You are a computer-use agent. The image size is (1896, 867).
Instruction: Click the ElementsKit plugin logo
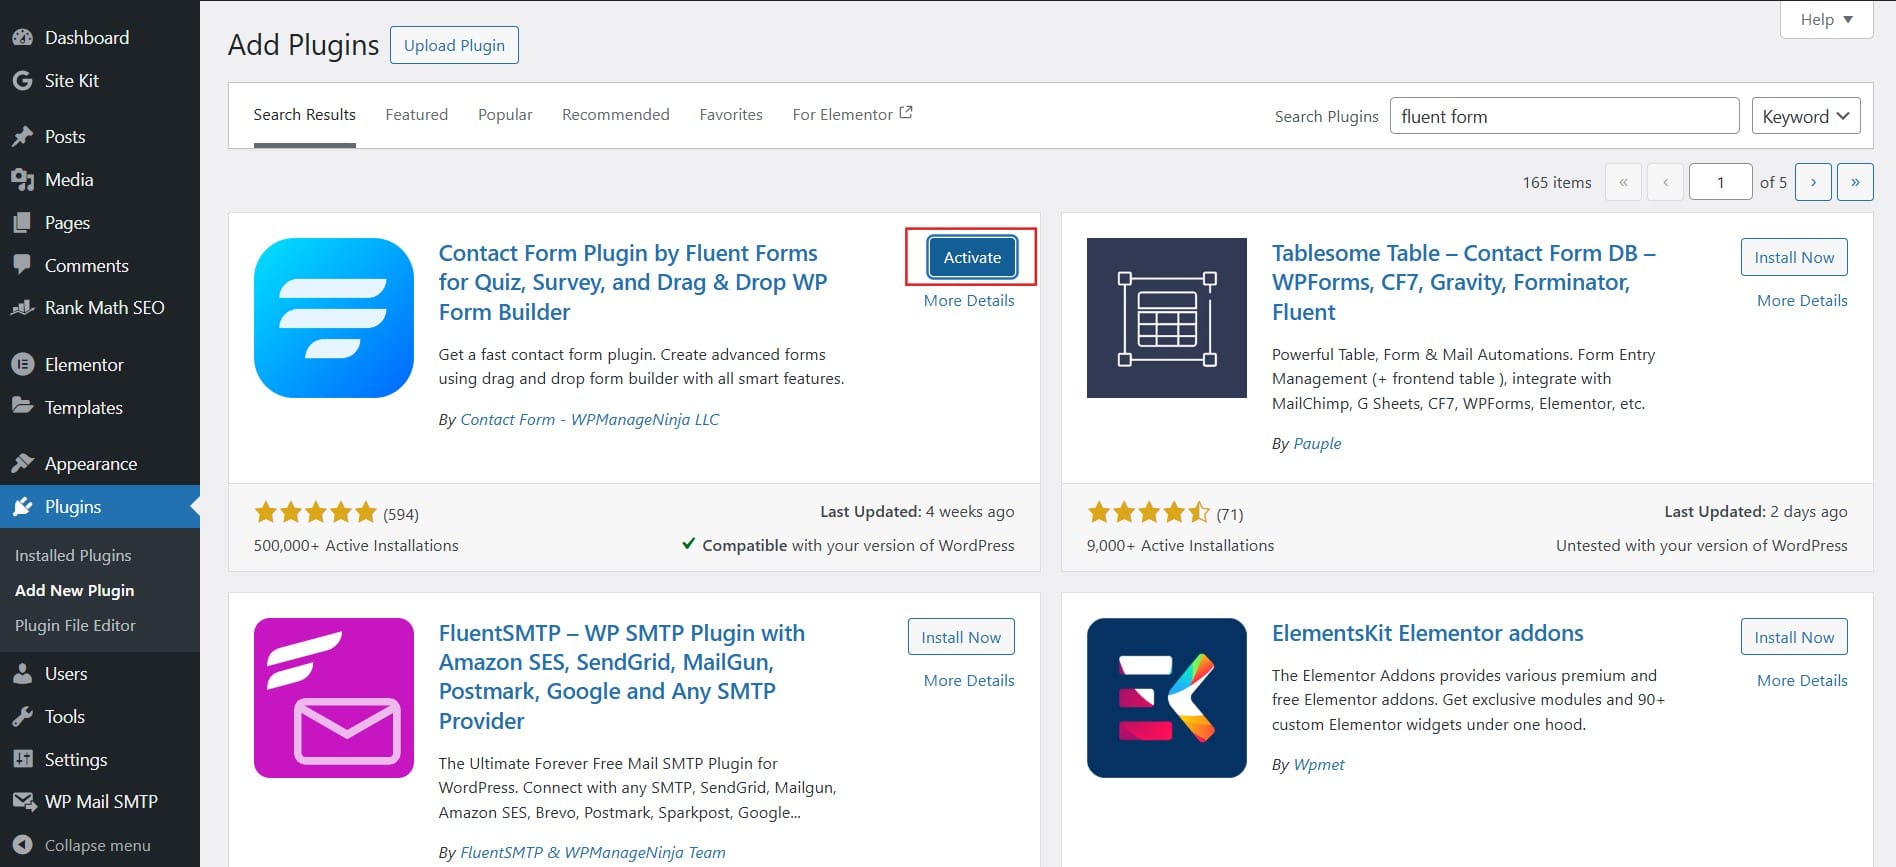(x=1167, y=698)
